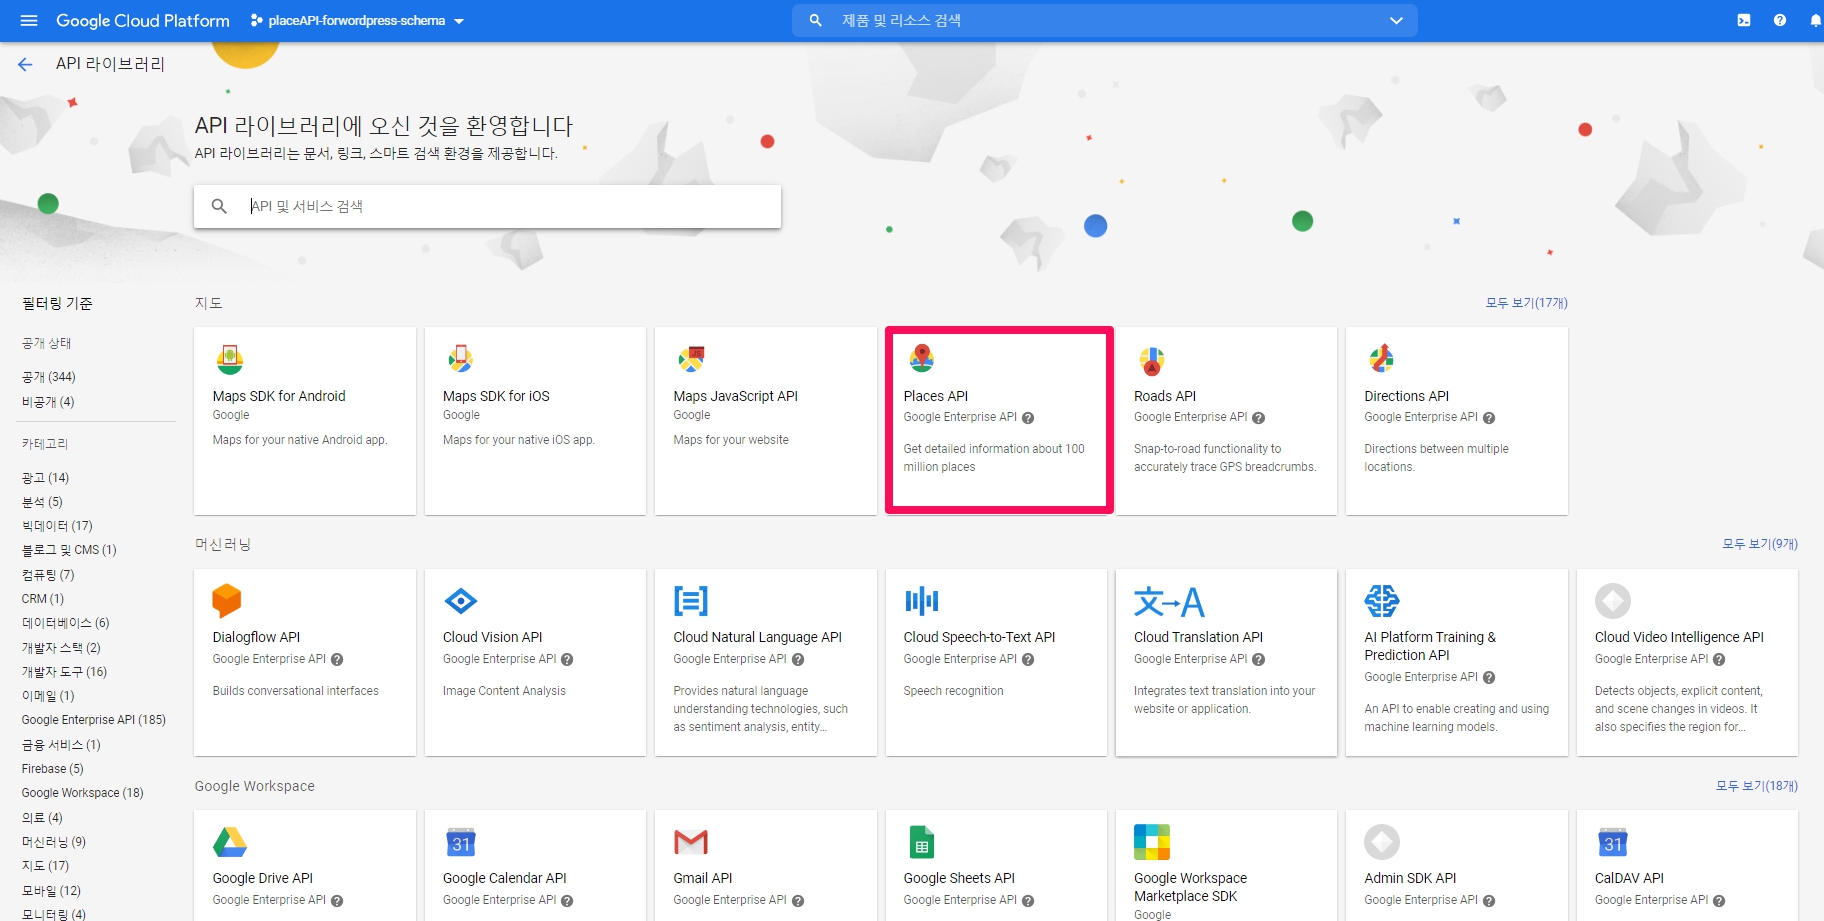Open the Places API pin icon
Screen dimensions: 1824x921
click(921, 359)
